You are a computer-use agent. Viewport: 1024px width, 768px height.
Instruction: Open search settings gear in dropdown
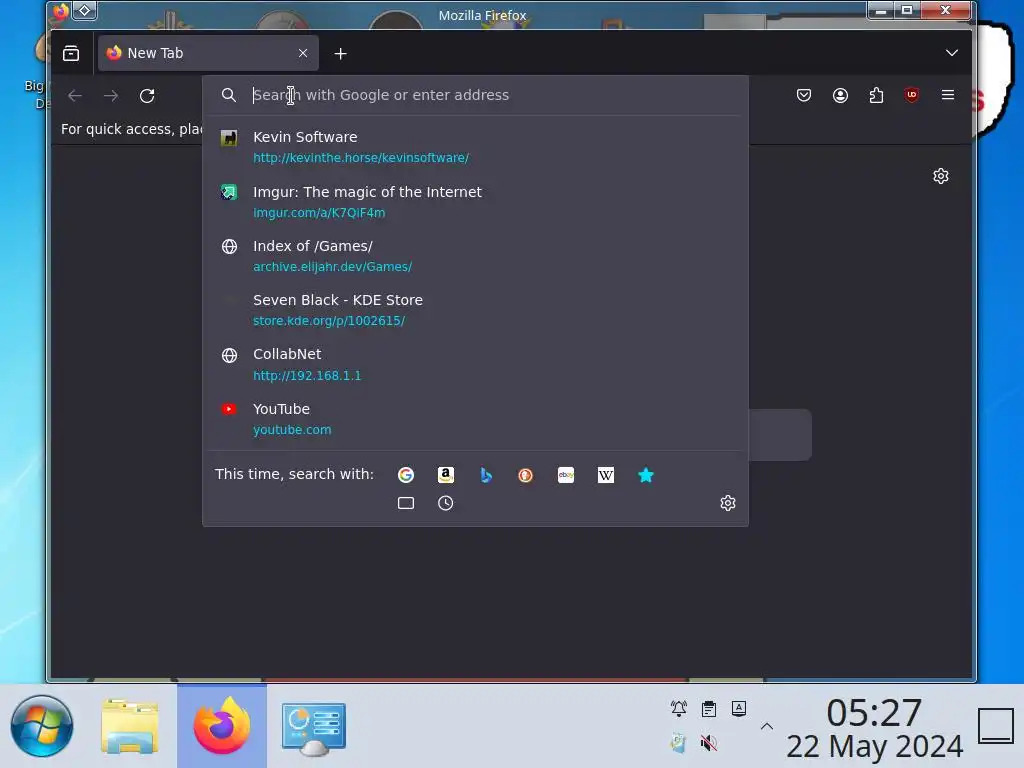(728, 503)
